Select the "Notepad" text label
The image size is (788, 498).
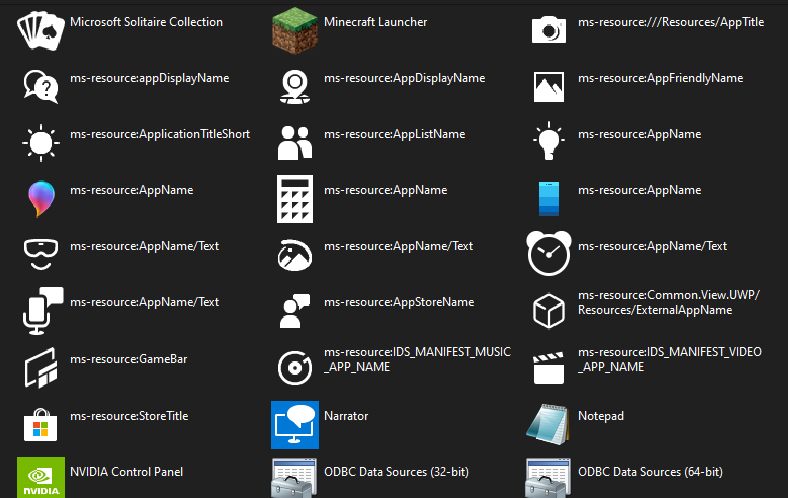(x=601, y=416)
